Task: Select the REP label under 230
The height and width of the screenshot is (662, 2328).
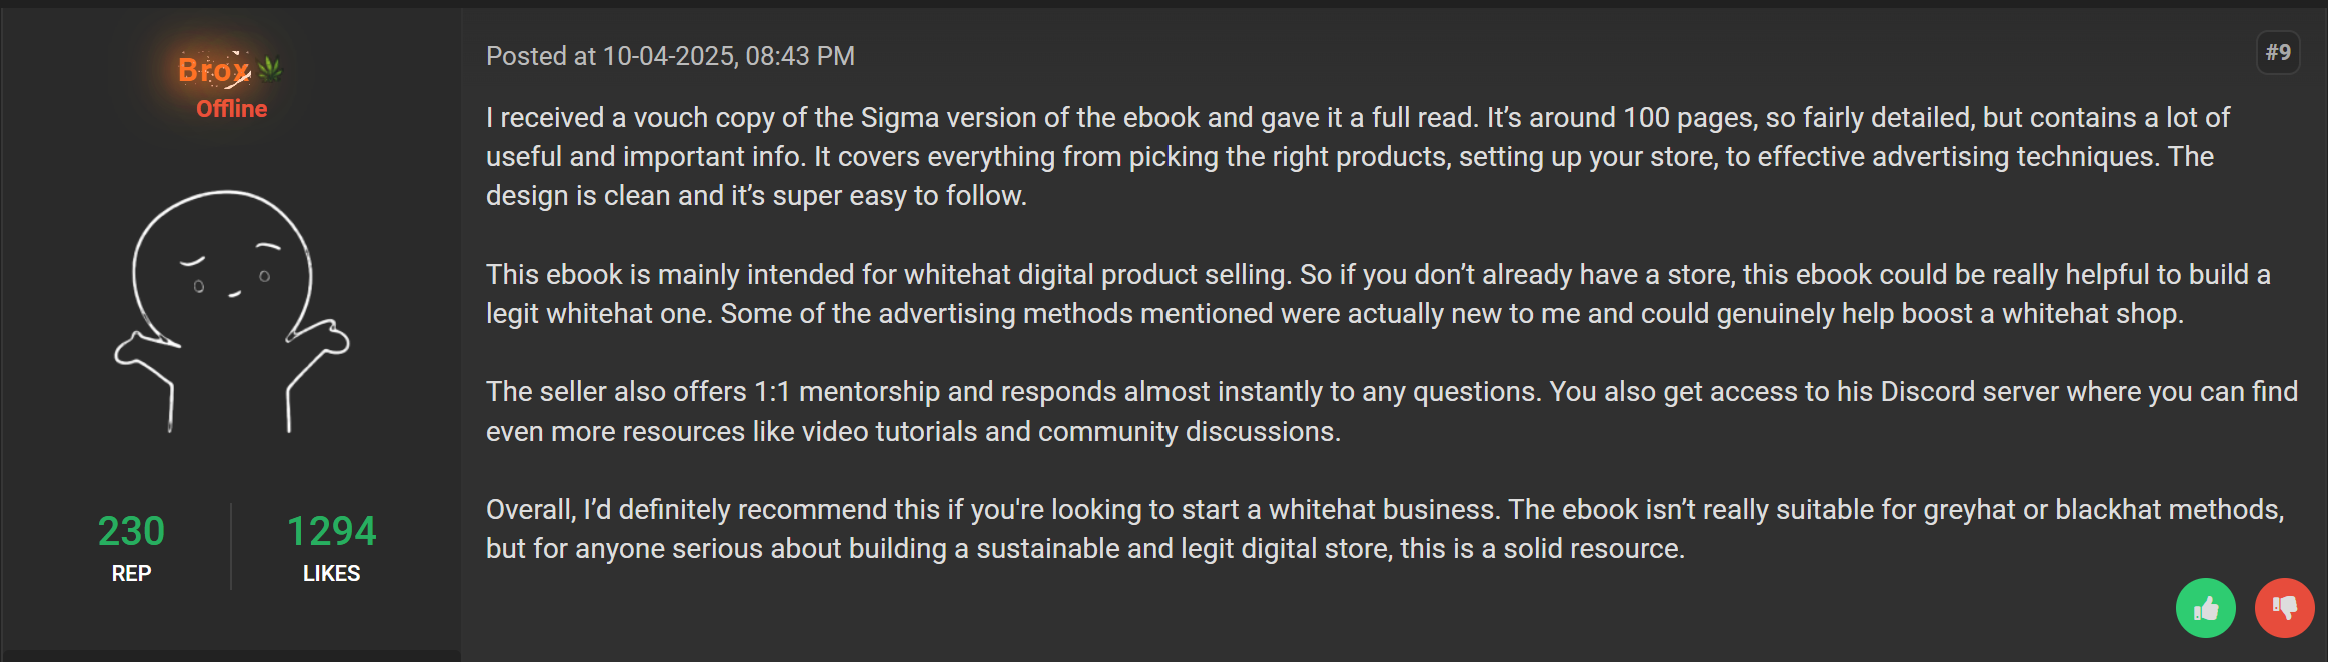Action: pyautogui.click(x=131, y=573)
